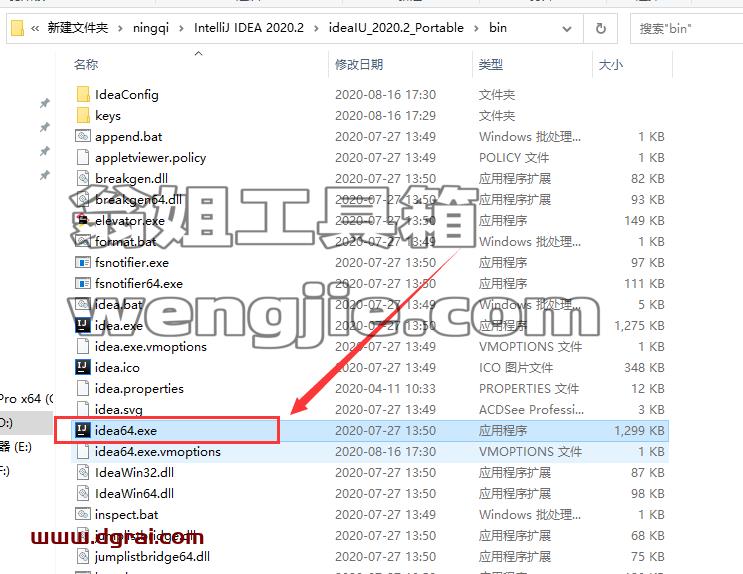Expand chevron after 新建文件夹 breadcrumb
743x574 pixels.
[120, 28]
